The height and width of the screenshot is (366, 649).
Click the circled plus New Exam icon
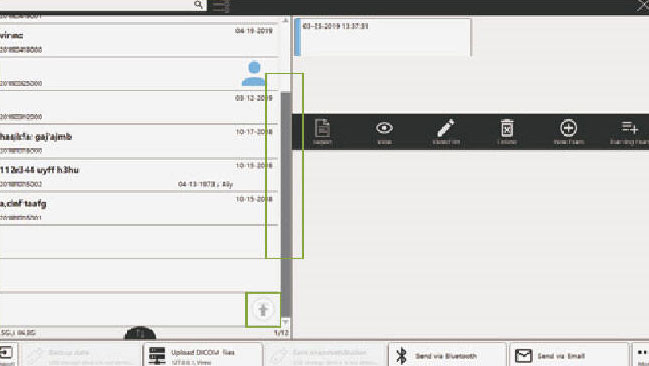(x=569, y=128)
